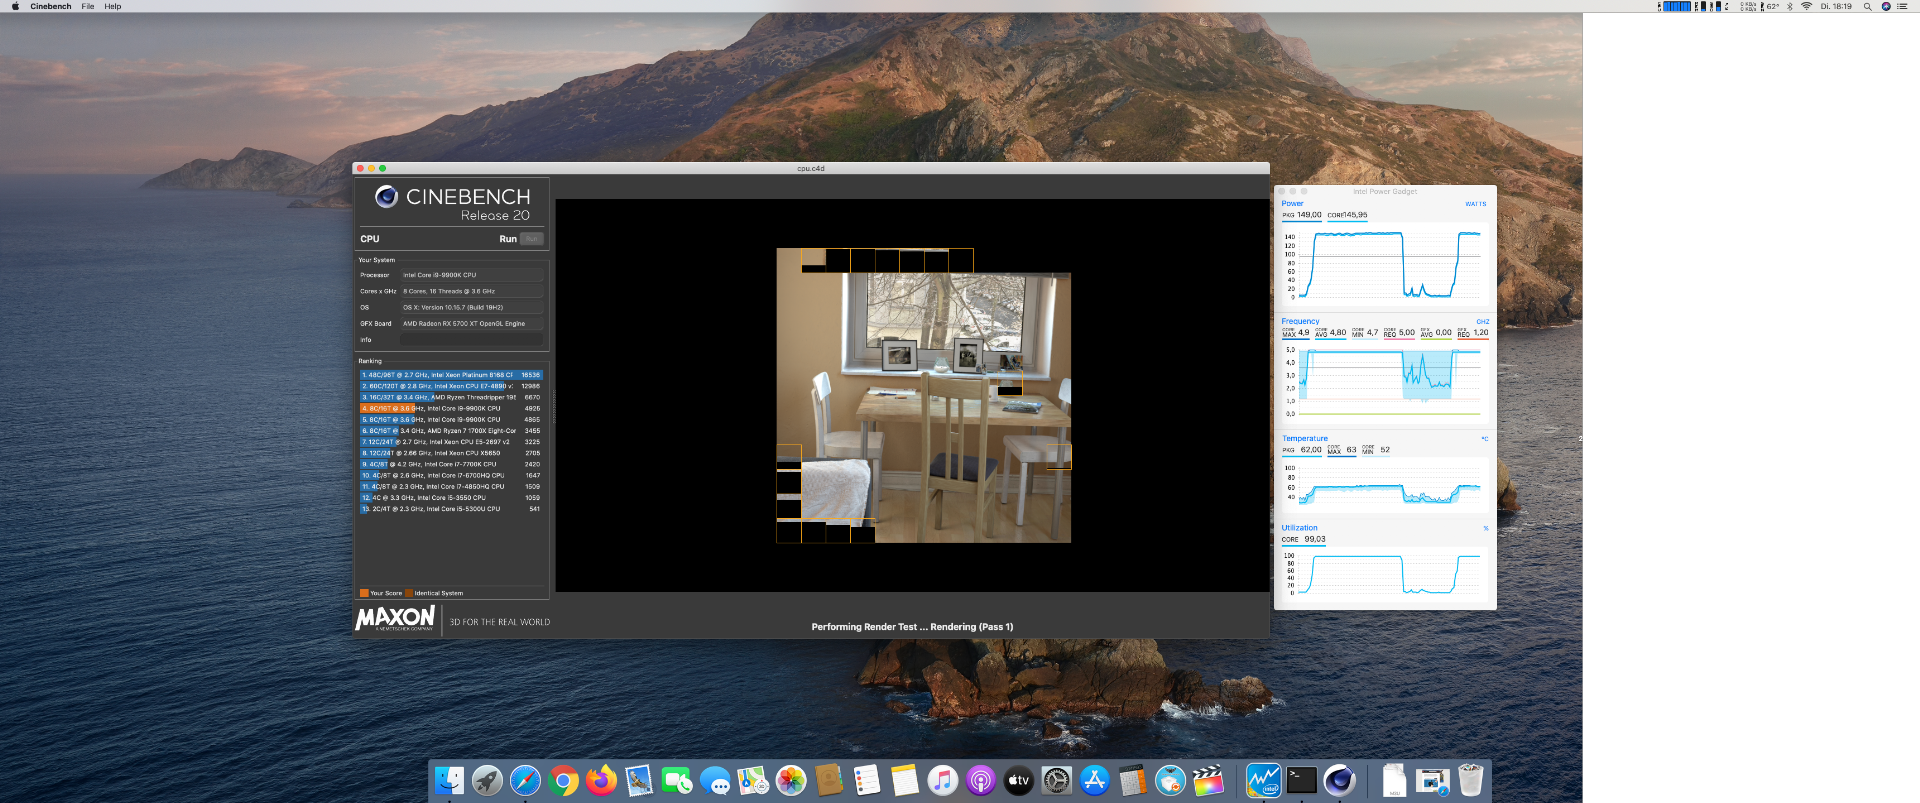The width and height of the screenshot is (1920, 803).
Task: Select the orange Core i9-9900K score row
Action: (450, 408)
